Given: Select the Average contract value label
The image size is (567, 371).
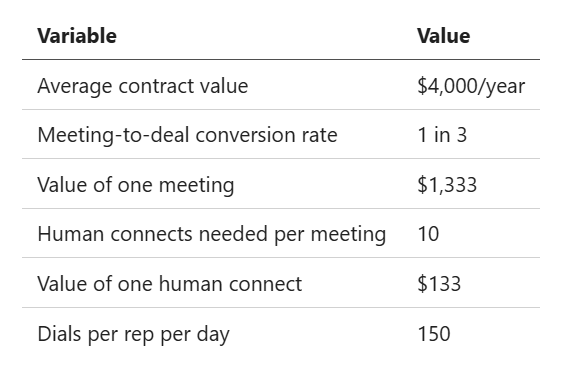Looking at the screenshot, I should 143,86.
